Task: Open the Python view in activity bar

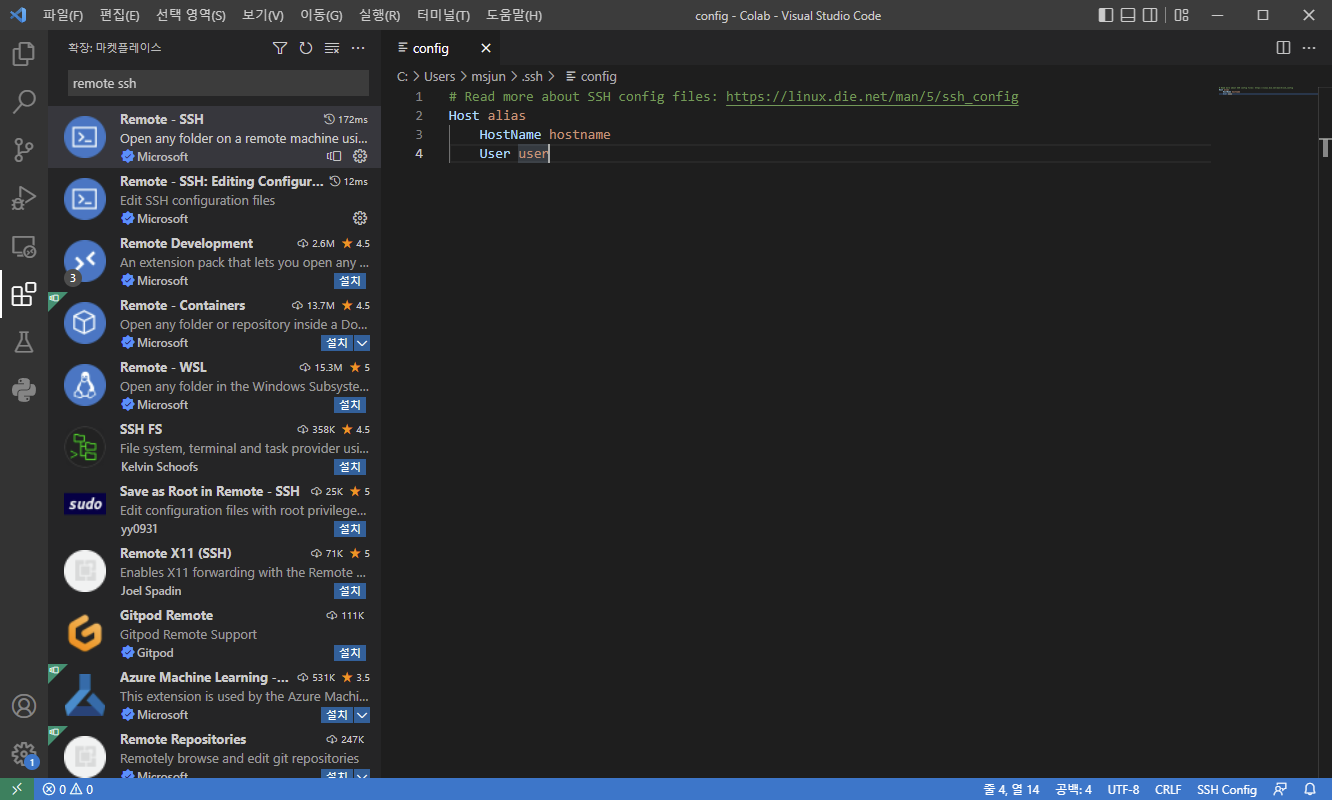Action: pyautogui.click(x=24, y=390)
